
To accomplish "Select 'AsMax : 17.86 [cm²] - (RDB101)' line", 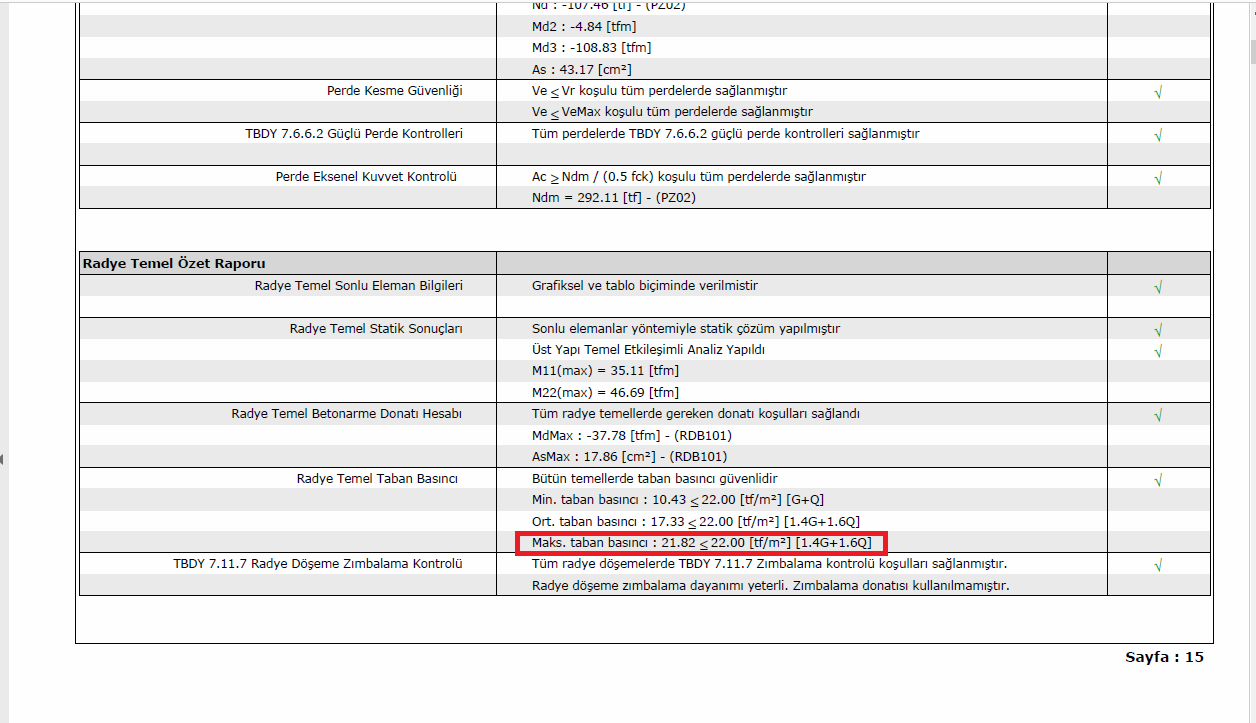I will [630, 456].
